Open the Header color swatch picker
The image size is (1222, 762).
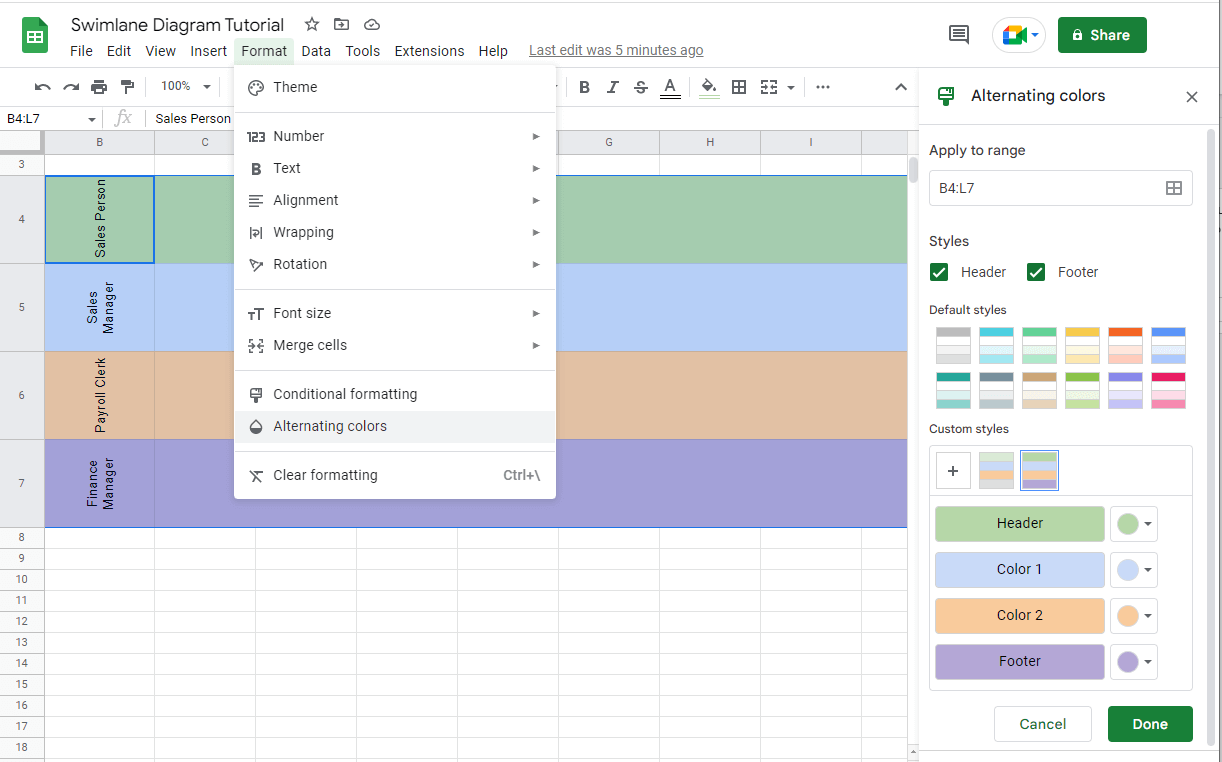coord(1133,523)
